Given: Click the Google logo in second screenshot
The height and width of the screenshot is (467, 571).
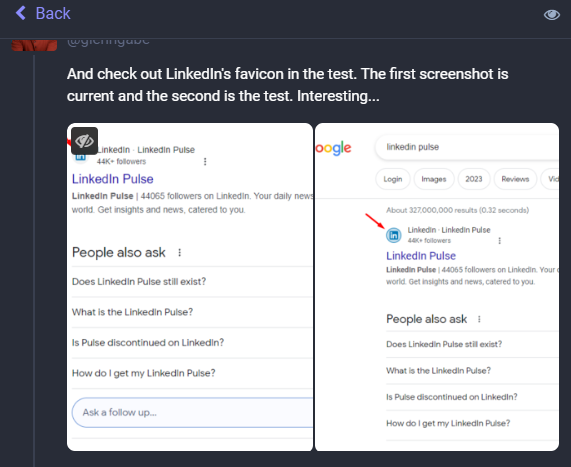Looking at the screenshot, I should [333, 148].
